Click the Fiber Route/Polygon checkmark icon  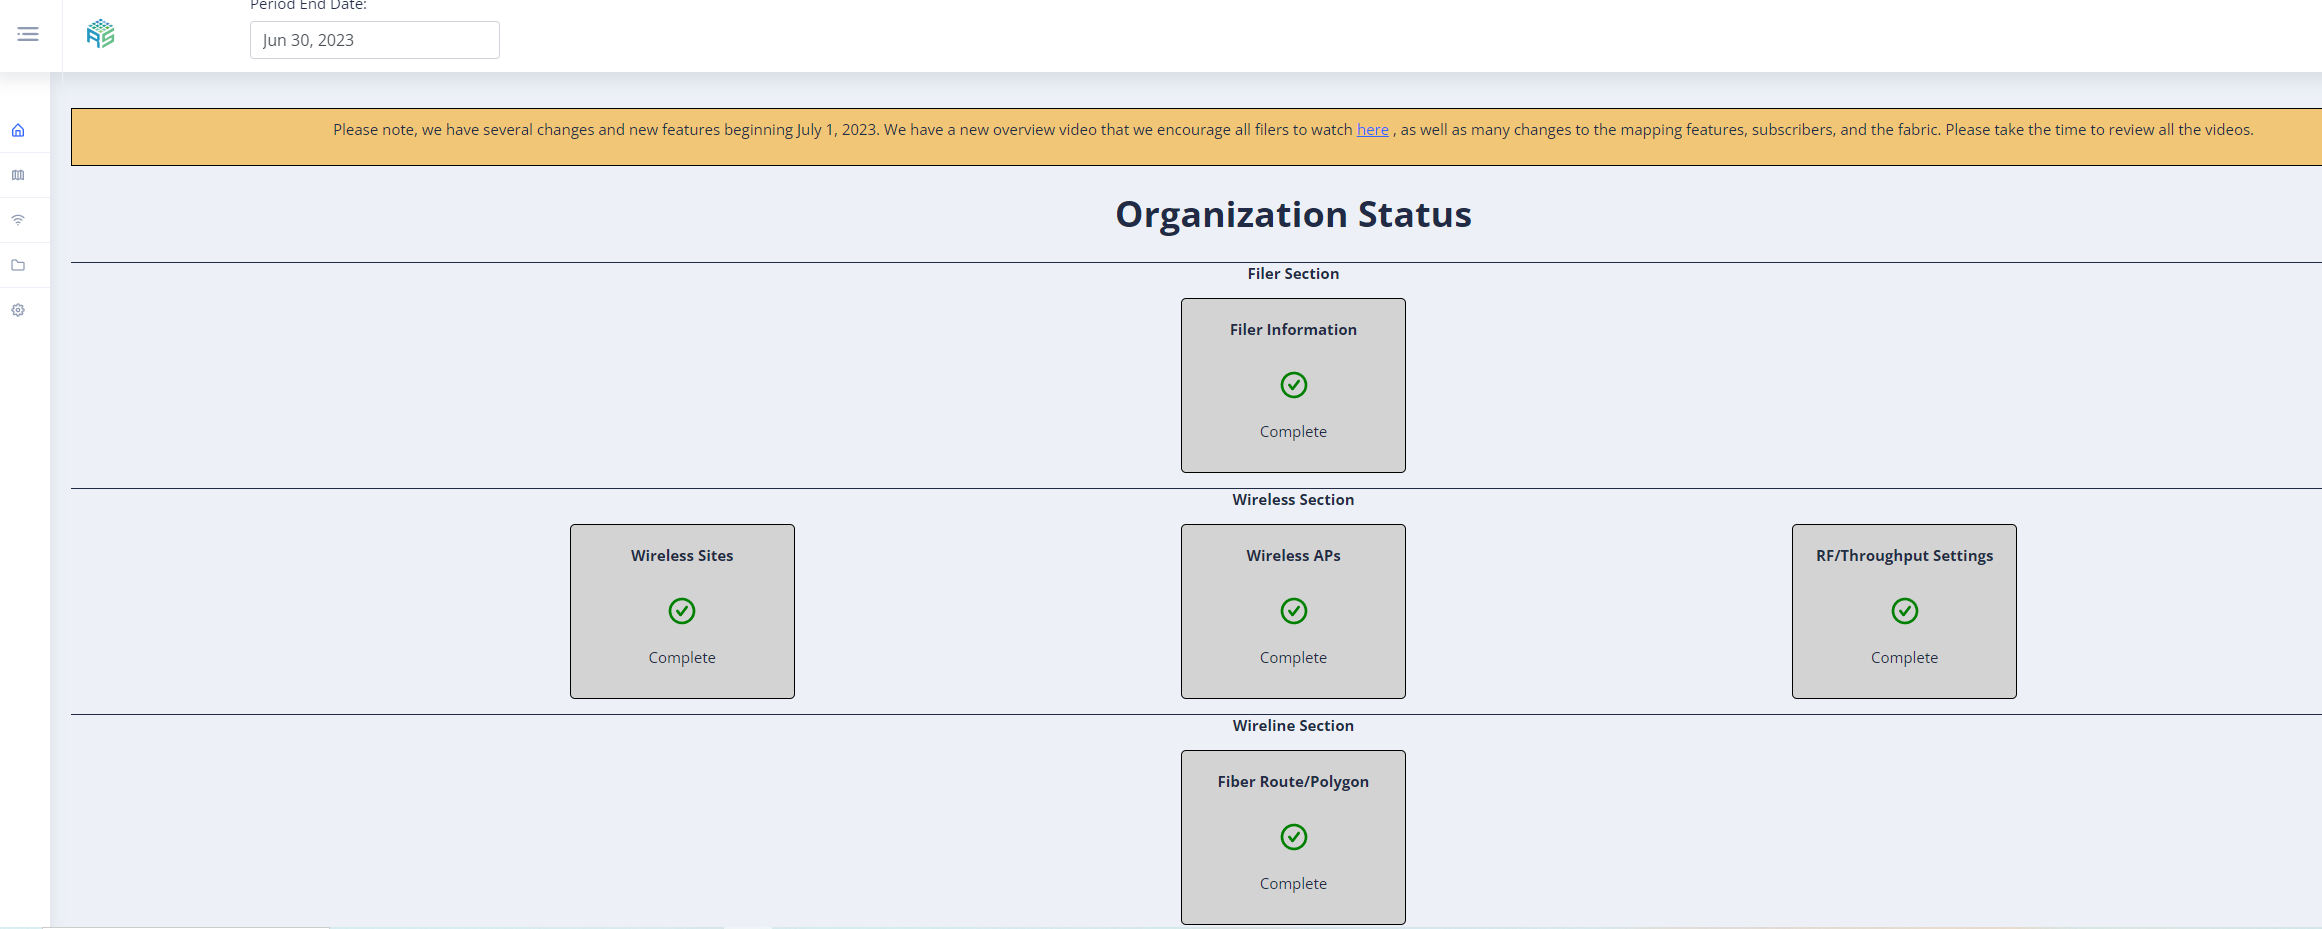1293,837
